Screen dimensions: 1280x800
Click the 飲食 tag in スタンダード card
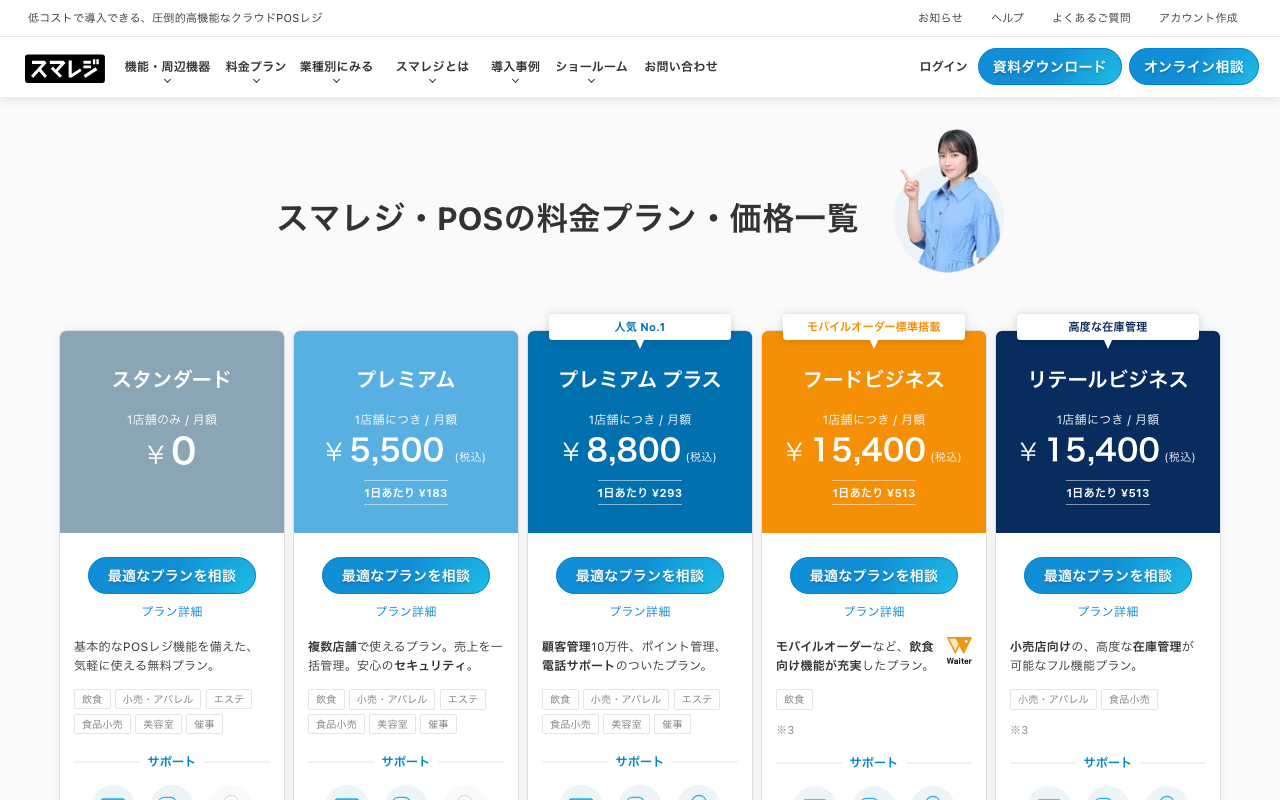pos(92,700)
